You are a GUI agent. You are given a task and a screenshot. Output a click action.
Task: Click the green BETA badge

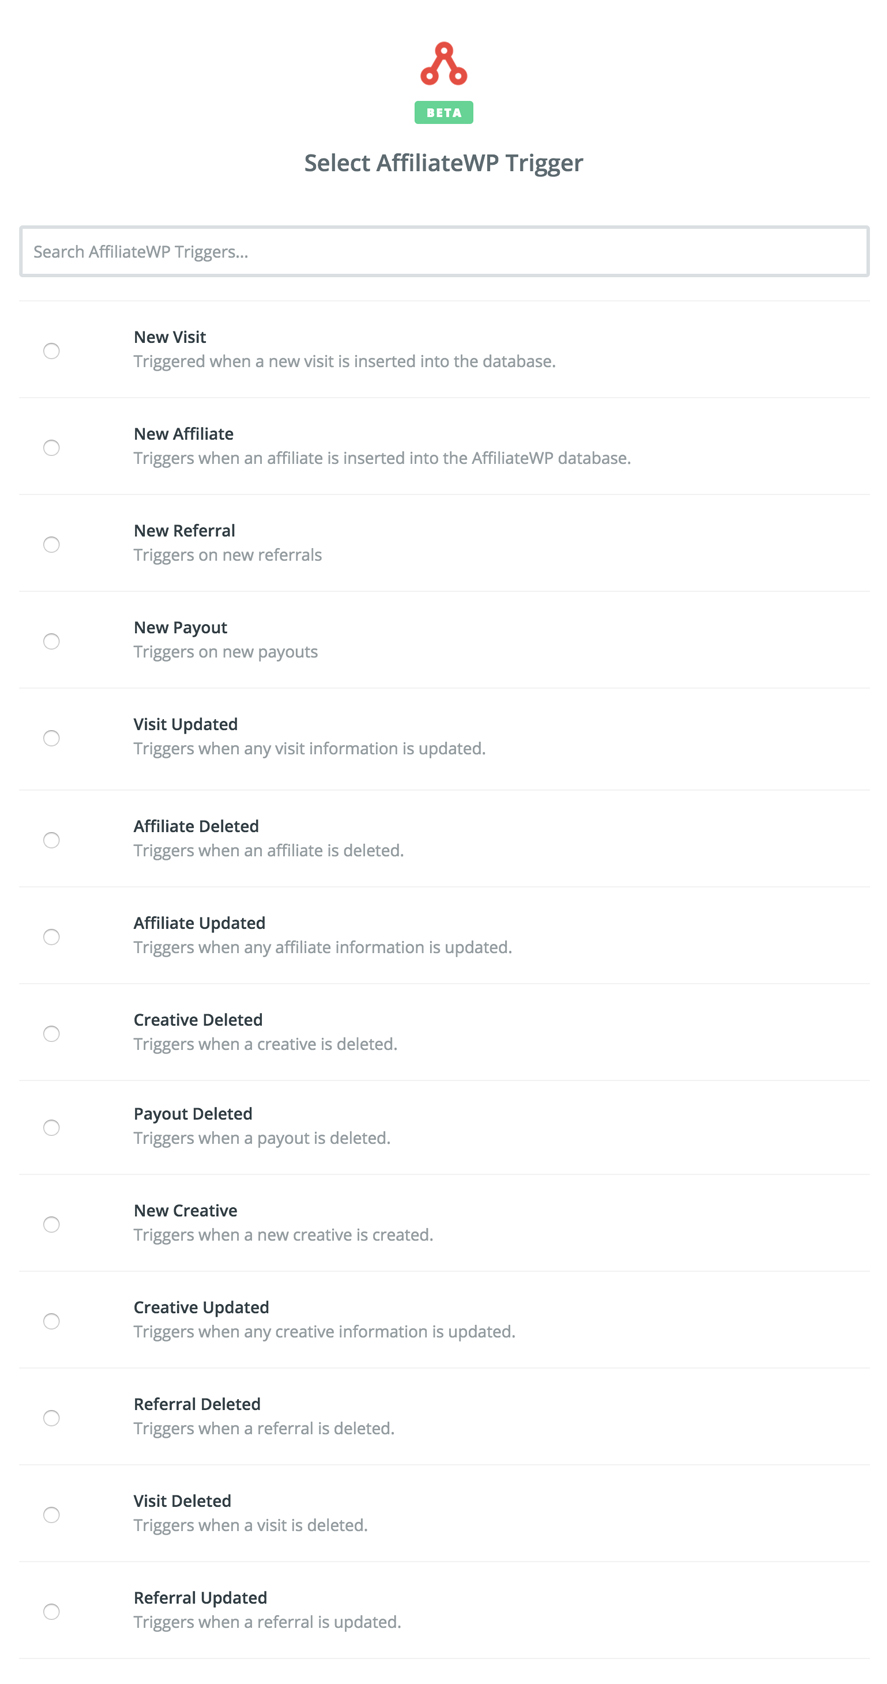tap(444, 113)
